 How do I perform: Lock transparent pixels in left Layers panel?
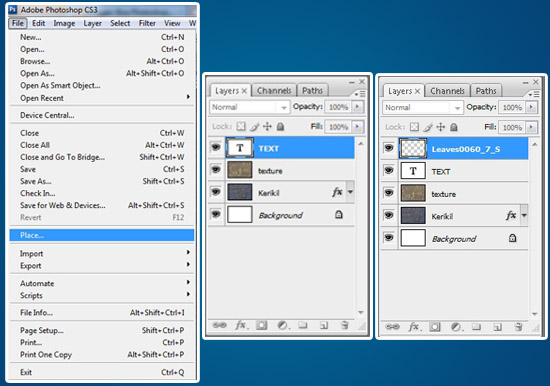click(241, 126)
